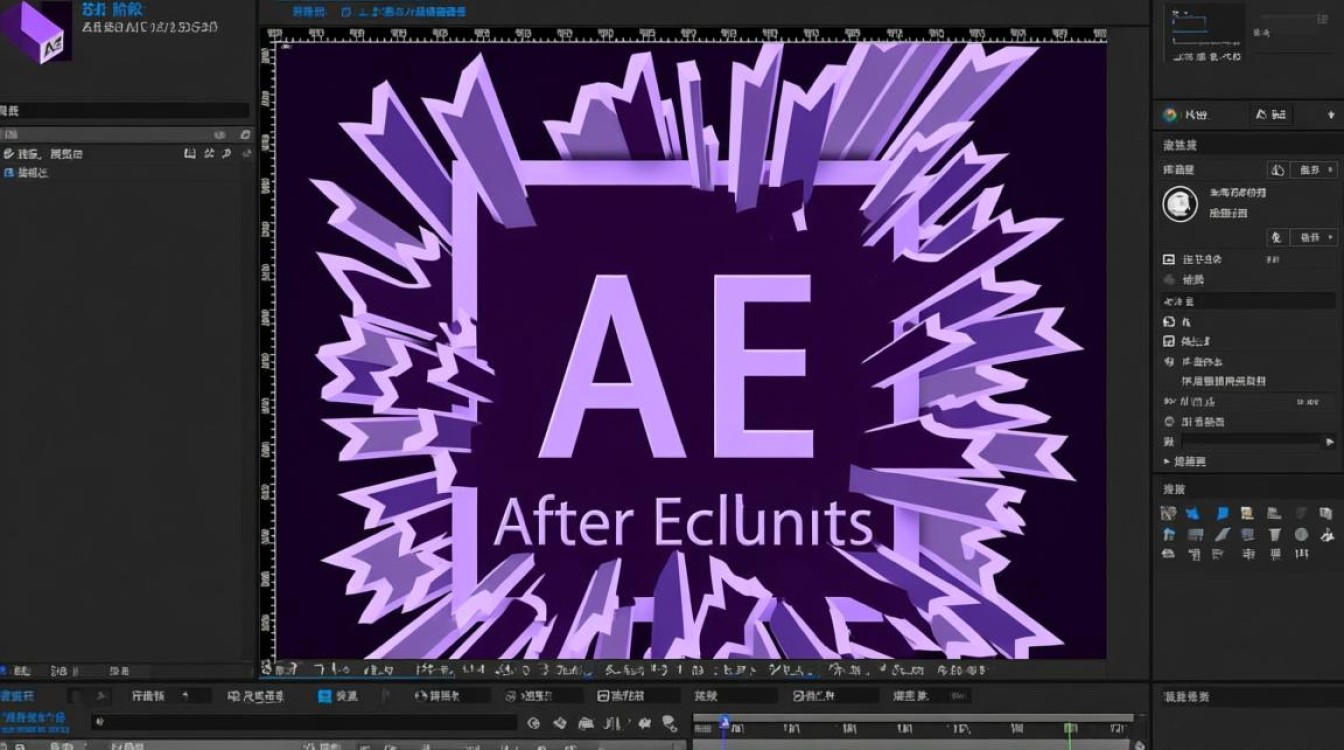Click the "After Eclunits" text in the composition viewer

(x=683, y=521)
